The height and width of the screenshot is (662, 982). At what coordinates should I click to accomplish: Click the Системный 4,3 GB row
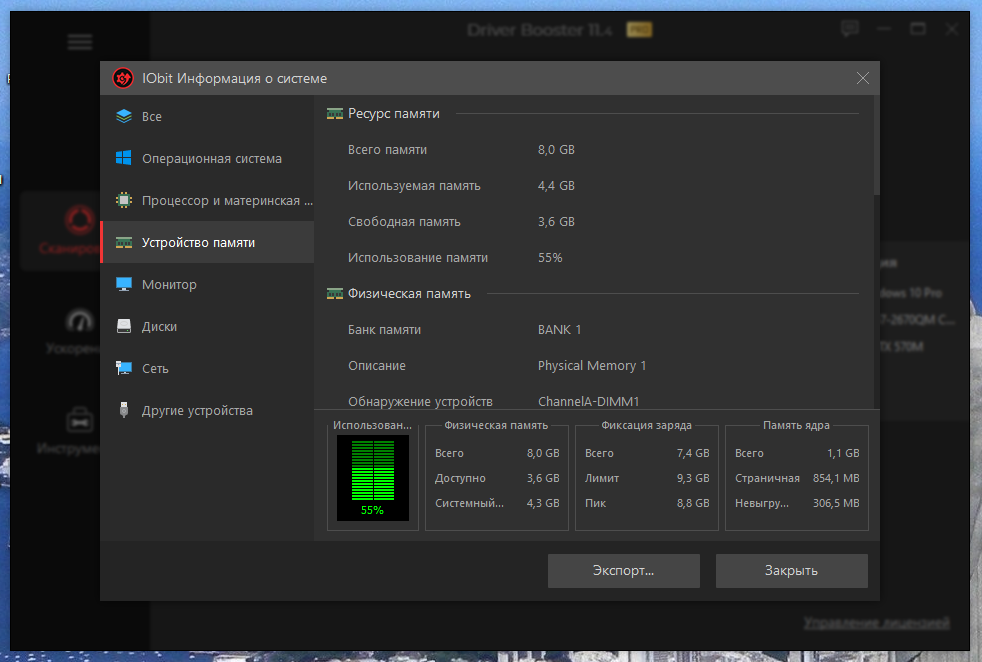point(497,503)
